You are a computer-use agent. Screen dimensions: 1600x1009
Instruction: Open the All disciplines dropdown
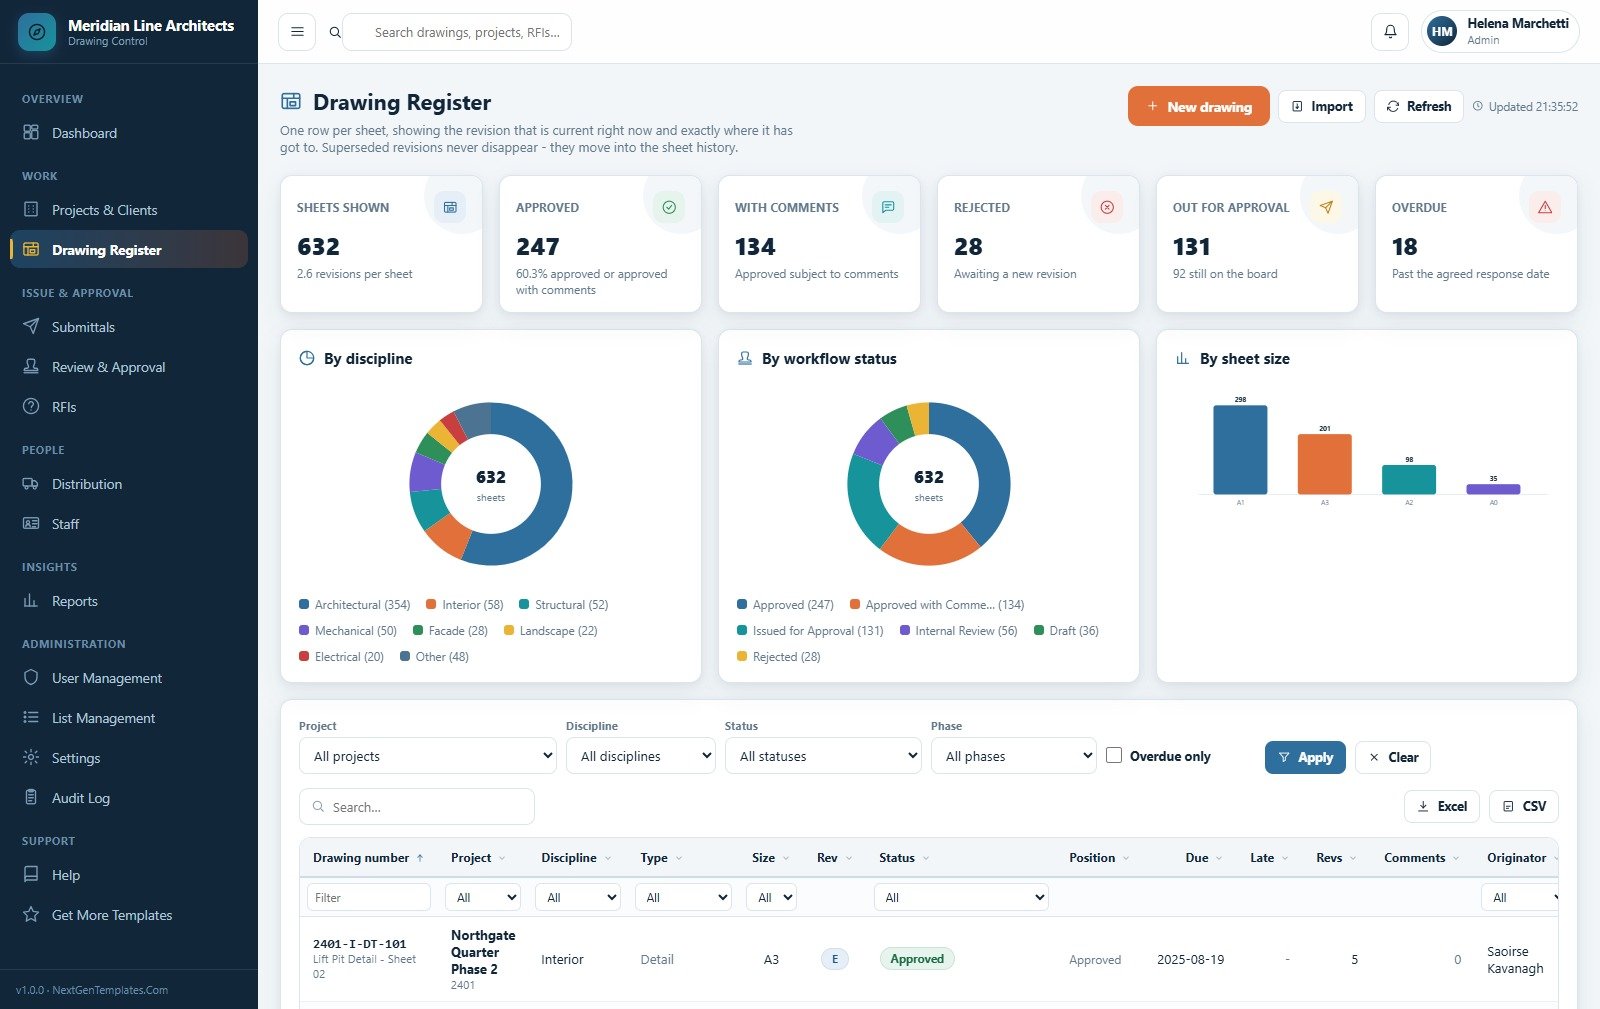641,756
